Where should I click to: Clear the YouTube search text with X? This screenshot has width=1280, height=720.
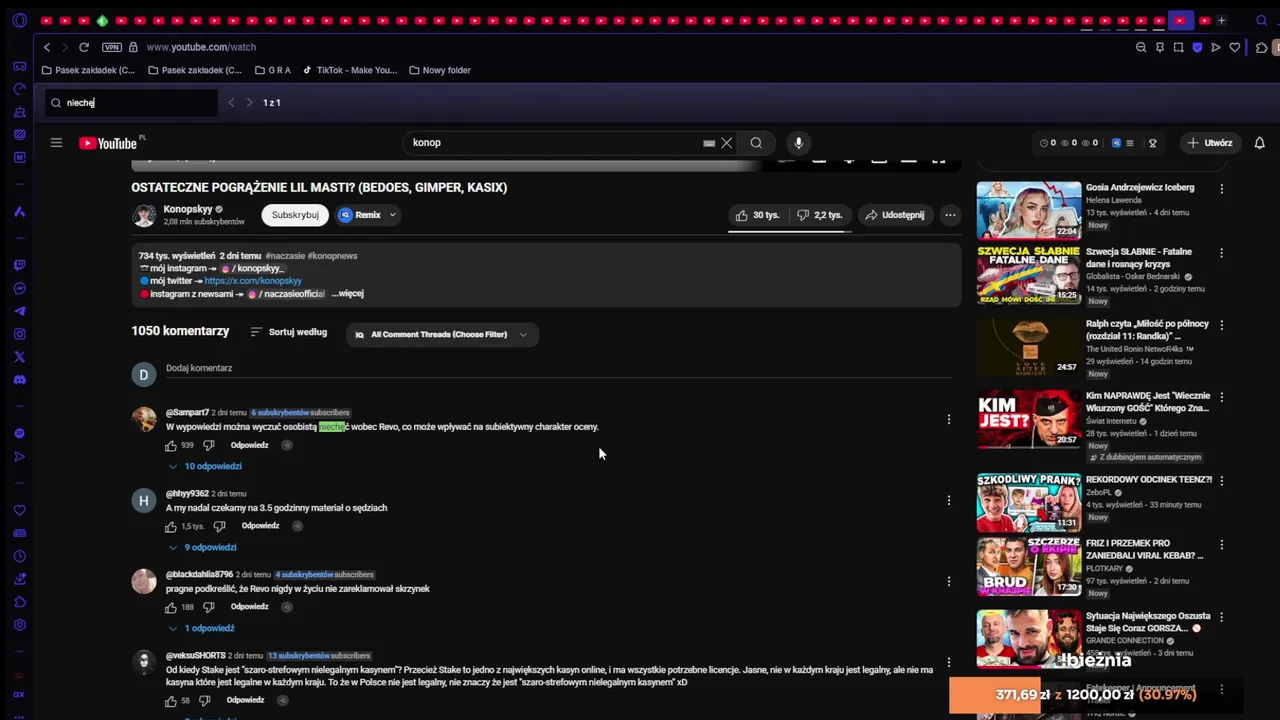(x=727, y=143)
